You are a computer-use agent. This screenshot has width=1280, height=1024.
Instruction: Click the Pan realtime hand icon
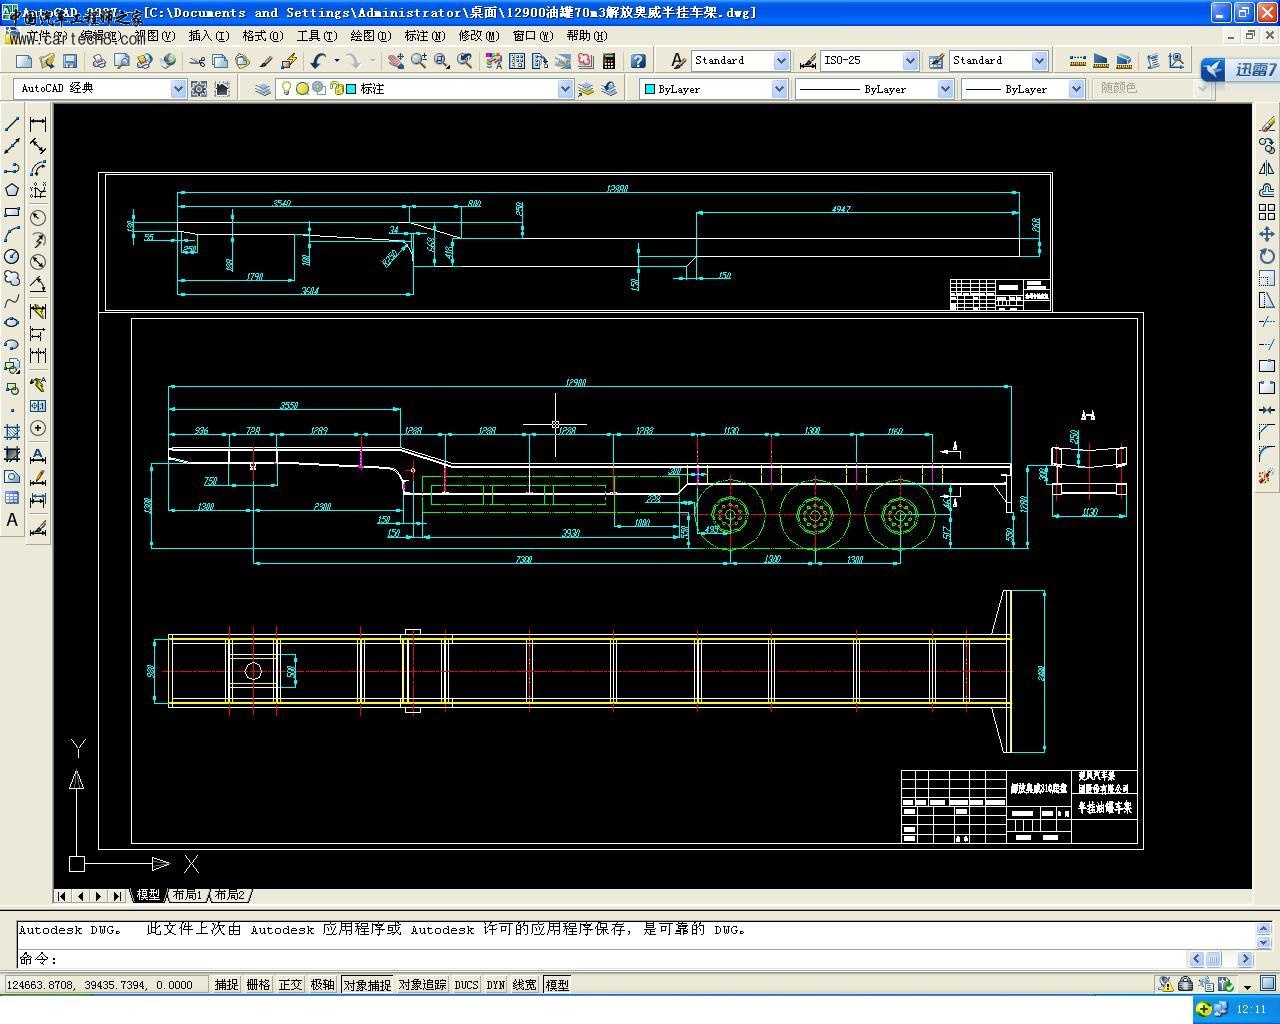(396, 61)
